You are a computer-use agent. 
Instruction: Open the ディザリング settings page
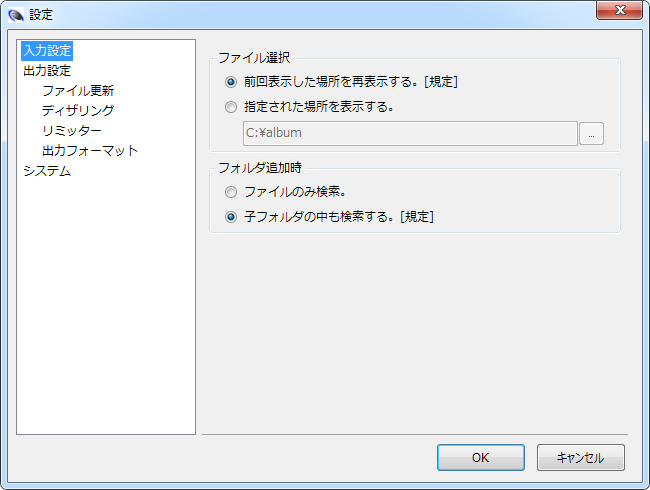pyautogui.click(x=78, y=110)
